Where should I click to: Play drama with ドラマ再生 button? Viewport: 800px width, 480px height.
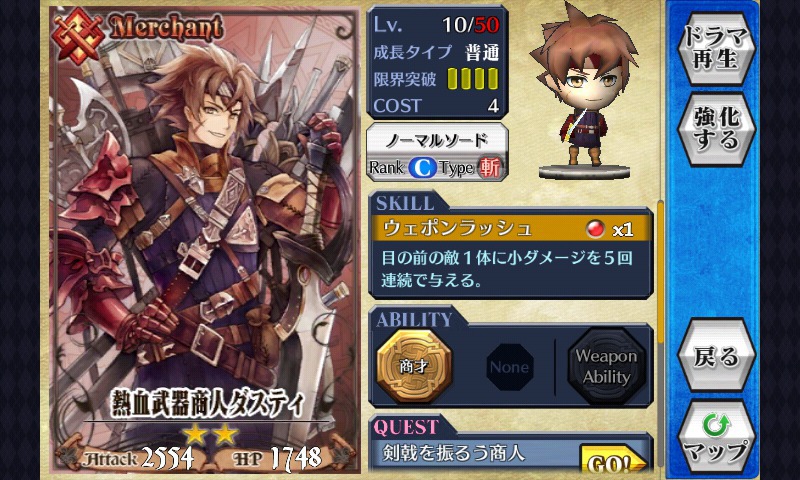[716, 47]
